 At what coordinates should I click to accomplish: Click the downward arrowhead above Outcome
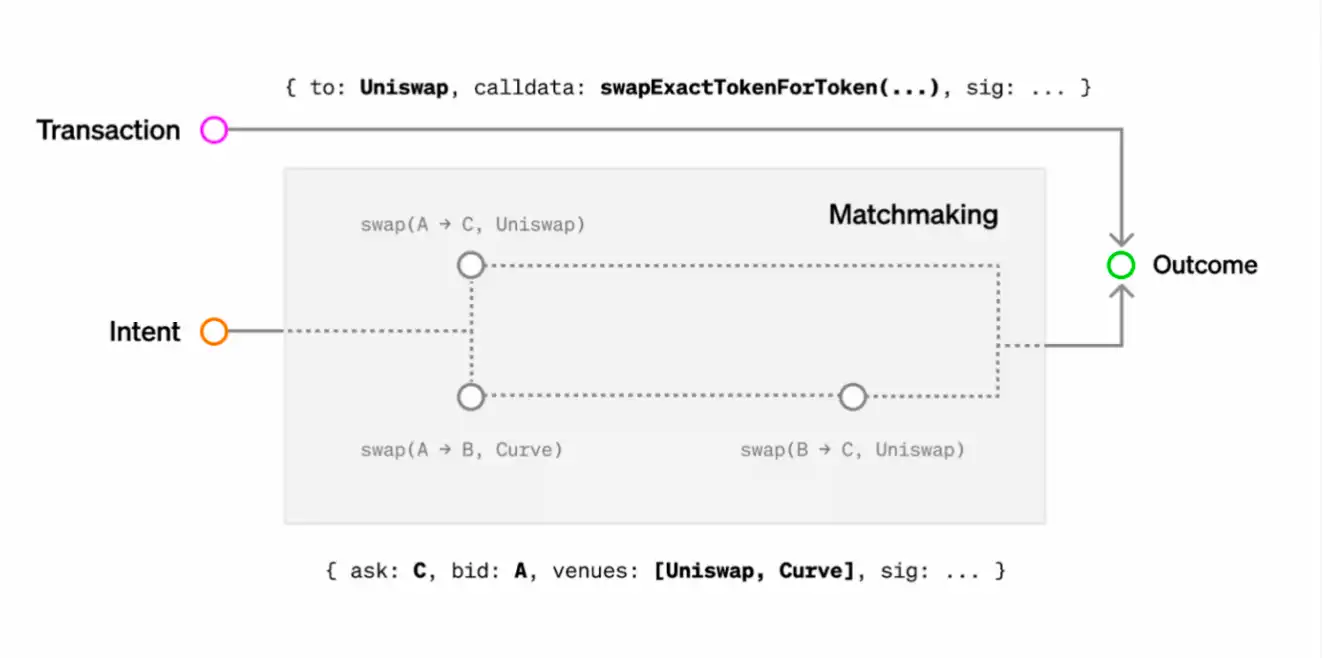(1122, 238)
